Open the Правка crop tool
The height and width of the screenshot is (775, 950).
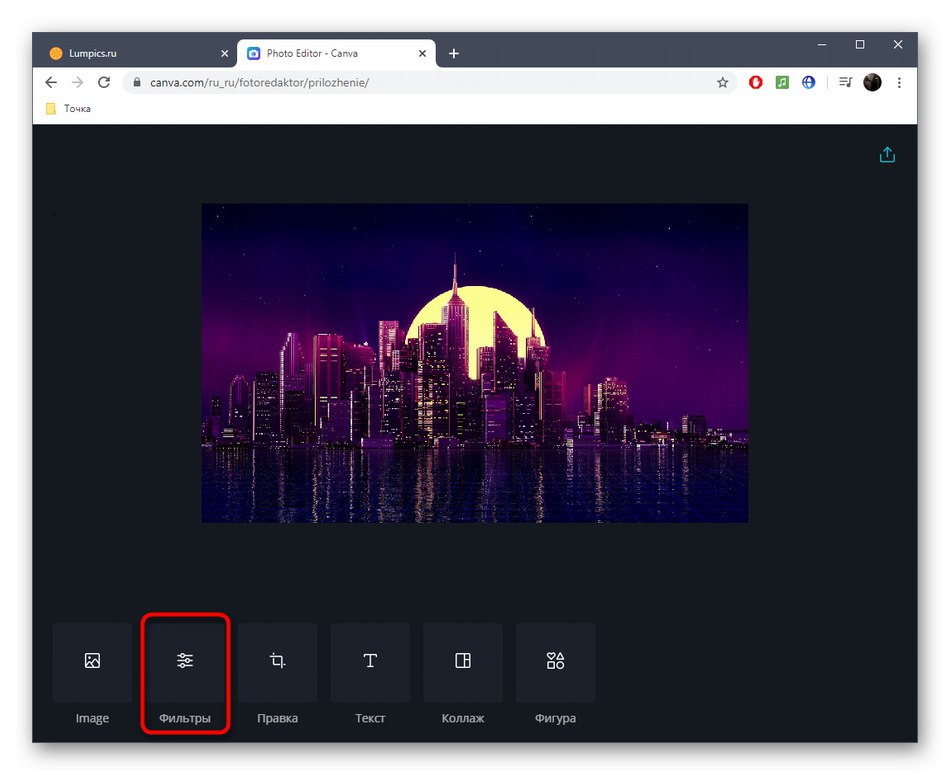[277, 662]
